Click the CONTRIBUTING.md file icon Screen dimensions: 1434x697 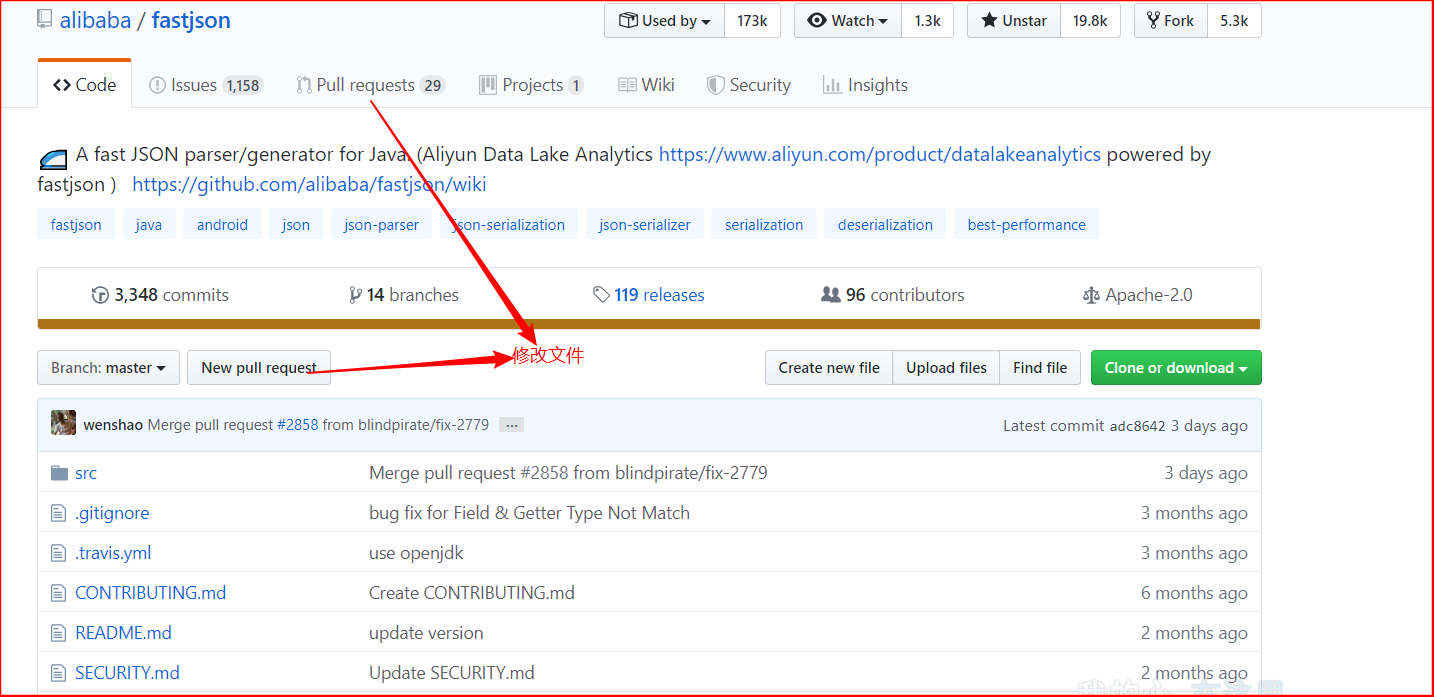(x=58, y=593)
